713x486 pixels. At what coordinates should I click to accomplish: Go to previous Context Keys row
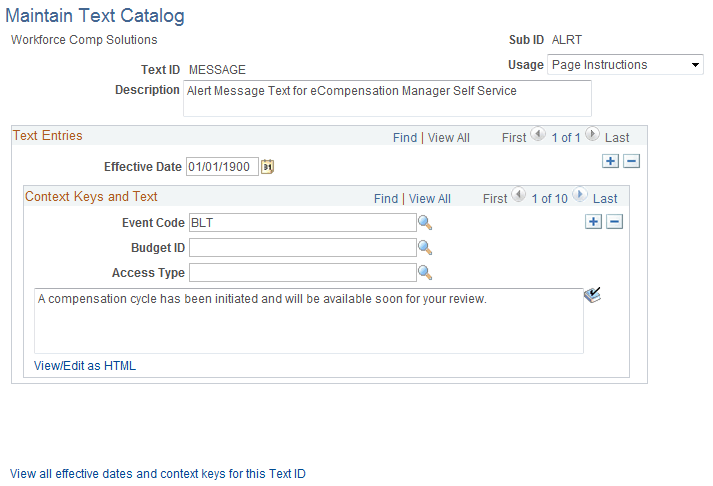point(518,197)
